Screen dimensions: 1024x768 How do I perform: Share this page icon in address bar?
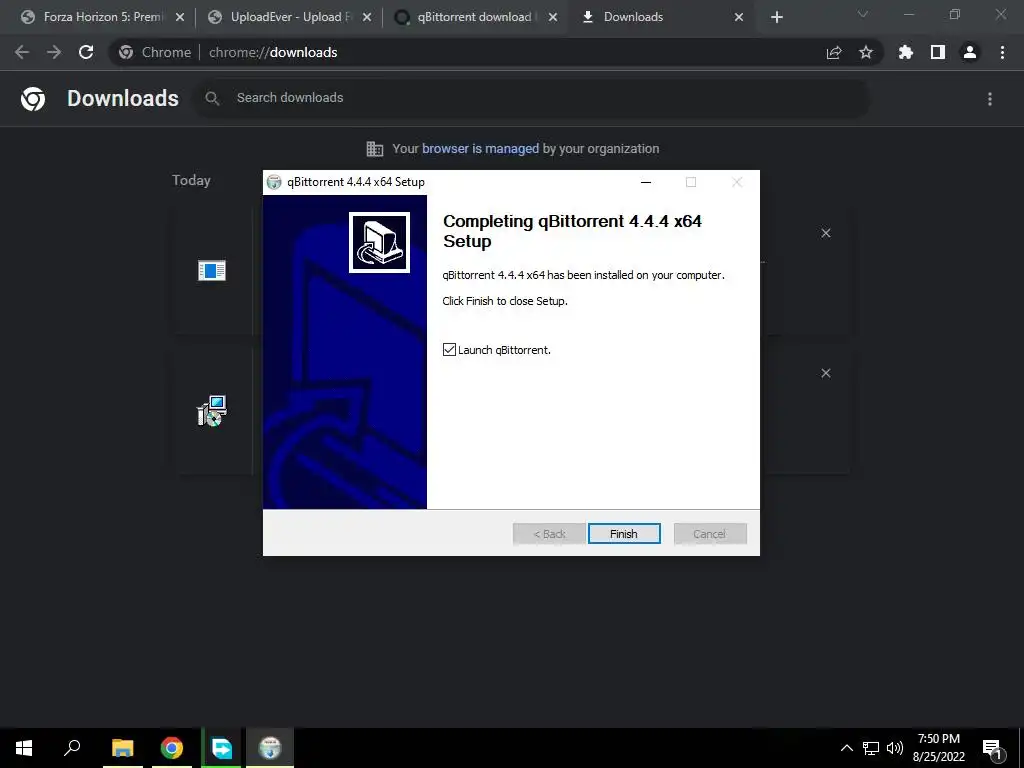(x=834, y=52)
